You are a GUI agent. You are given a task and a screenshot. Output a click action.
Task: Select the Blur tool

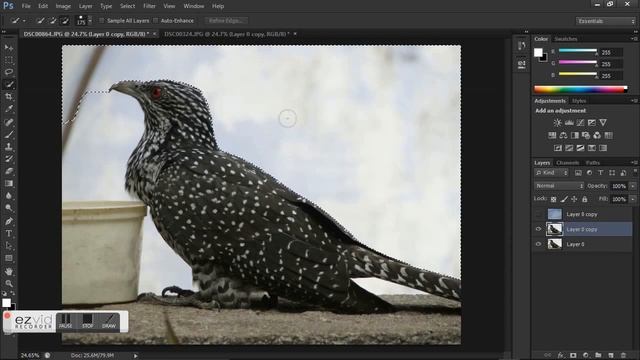pos(9,196)
